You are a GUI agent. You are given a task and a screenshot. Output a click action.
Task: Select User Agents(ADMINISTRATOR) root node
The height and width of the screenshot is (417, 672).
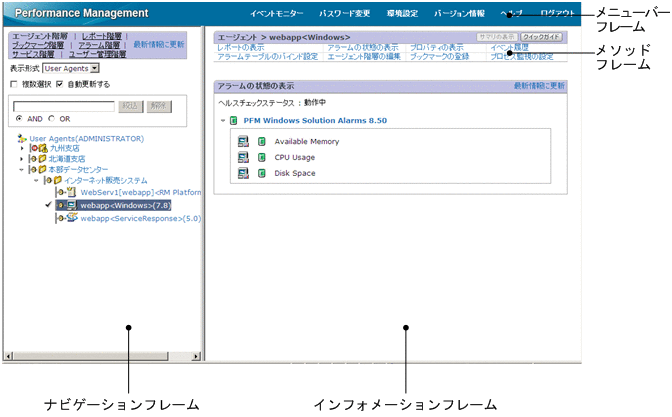pos(87,138)
